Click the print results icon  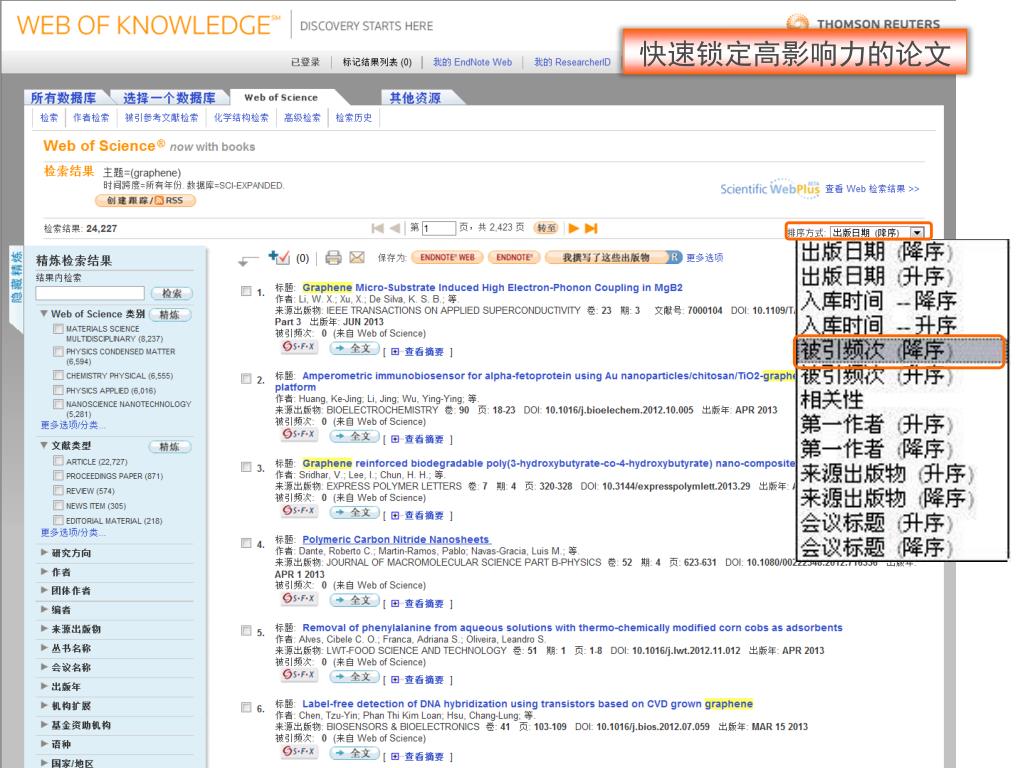333,257
